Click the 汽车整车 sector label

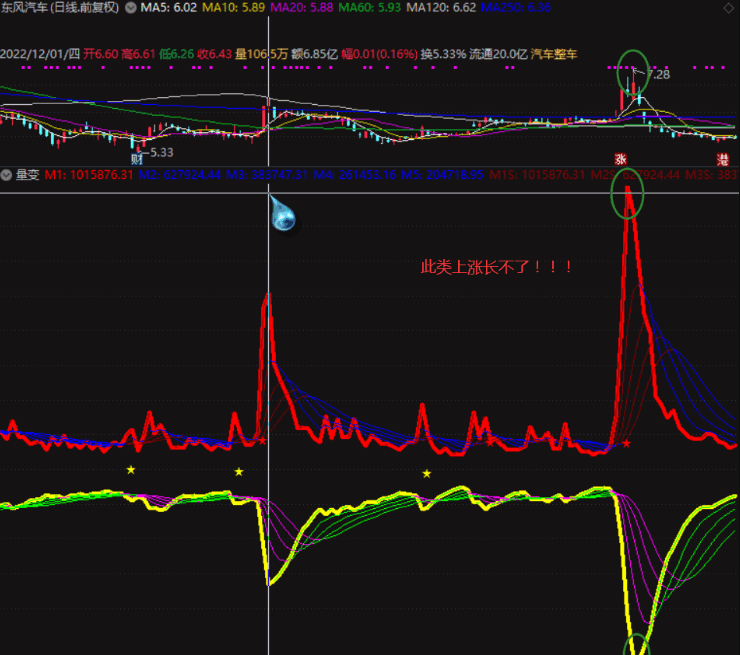pos(554,54)
